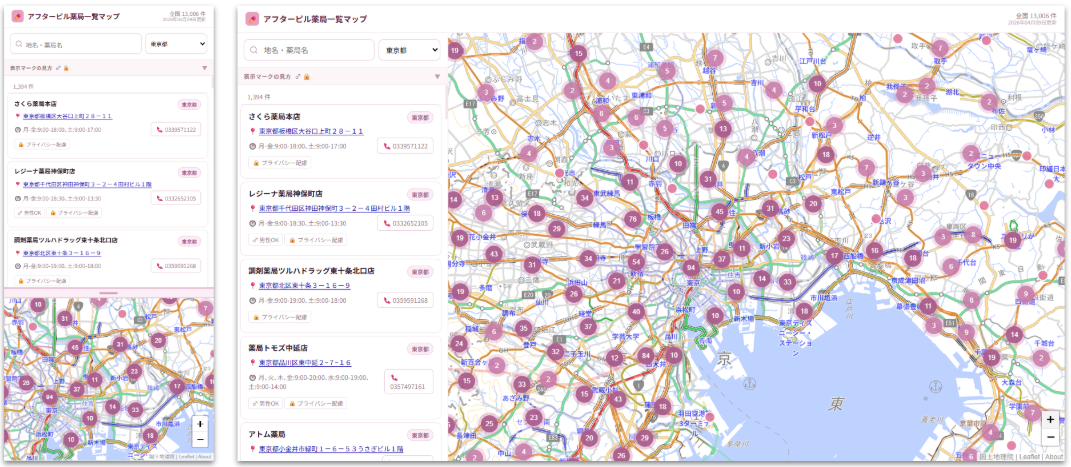Open the 76 cluster marker on desktop map
Screen dimensions: 1071x467
coord(632,219)
